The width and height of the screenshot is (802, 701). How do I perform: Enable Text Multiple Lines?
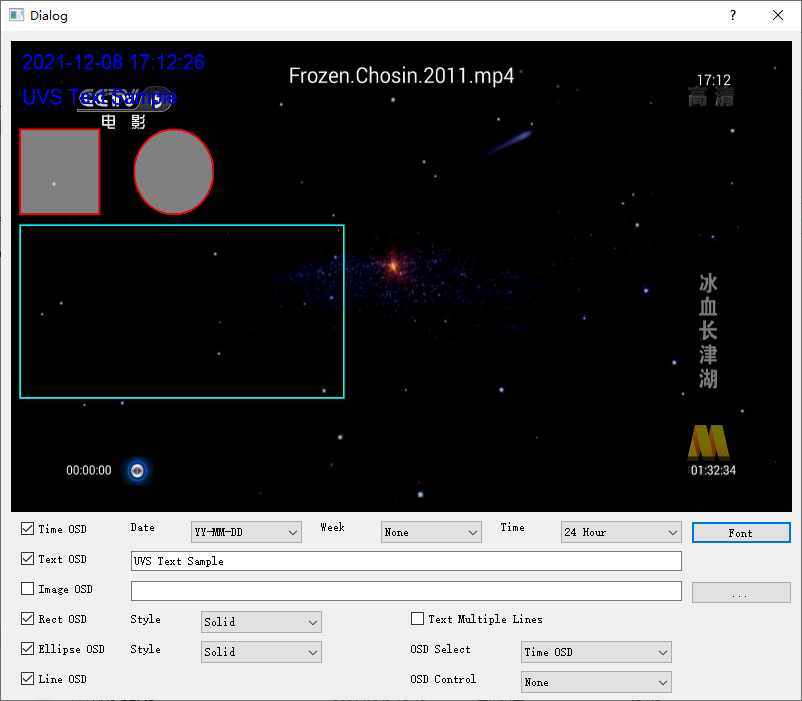click(x=417, y=618)
